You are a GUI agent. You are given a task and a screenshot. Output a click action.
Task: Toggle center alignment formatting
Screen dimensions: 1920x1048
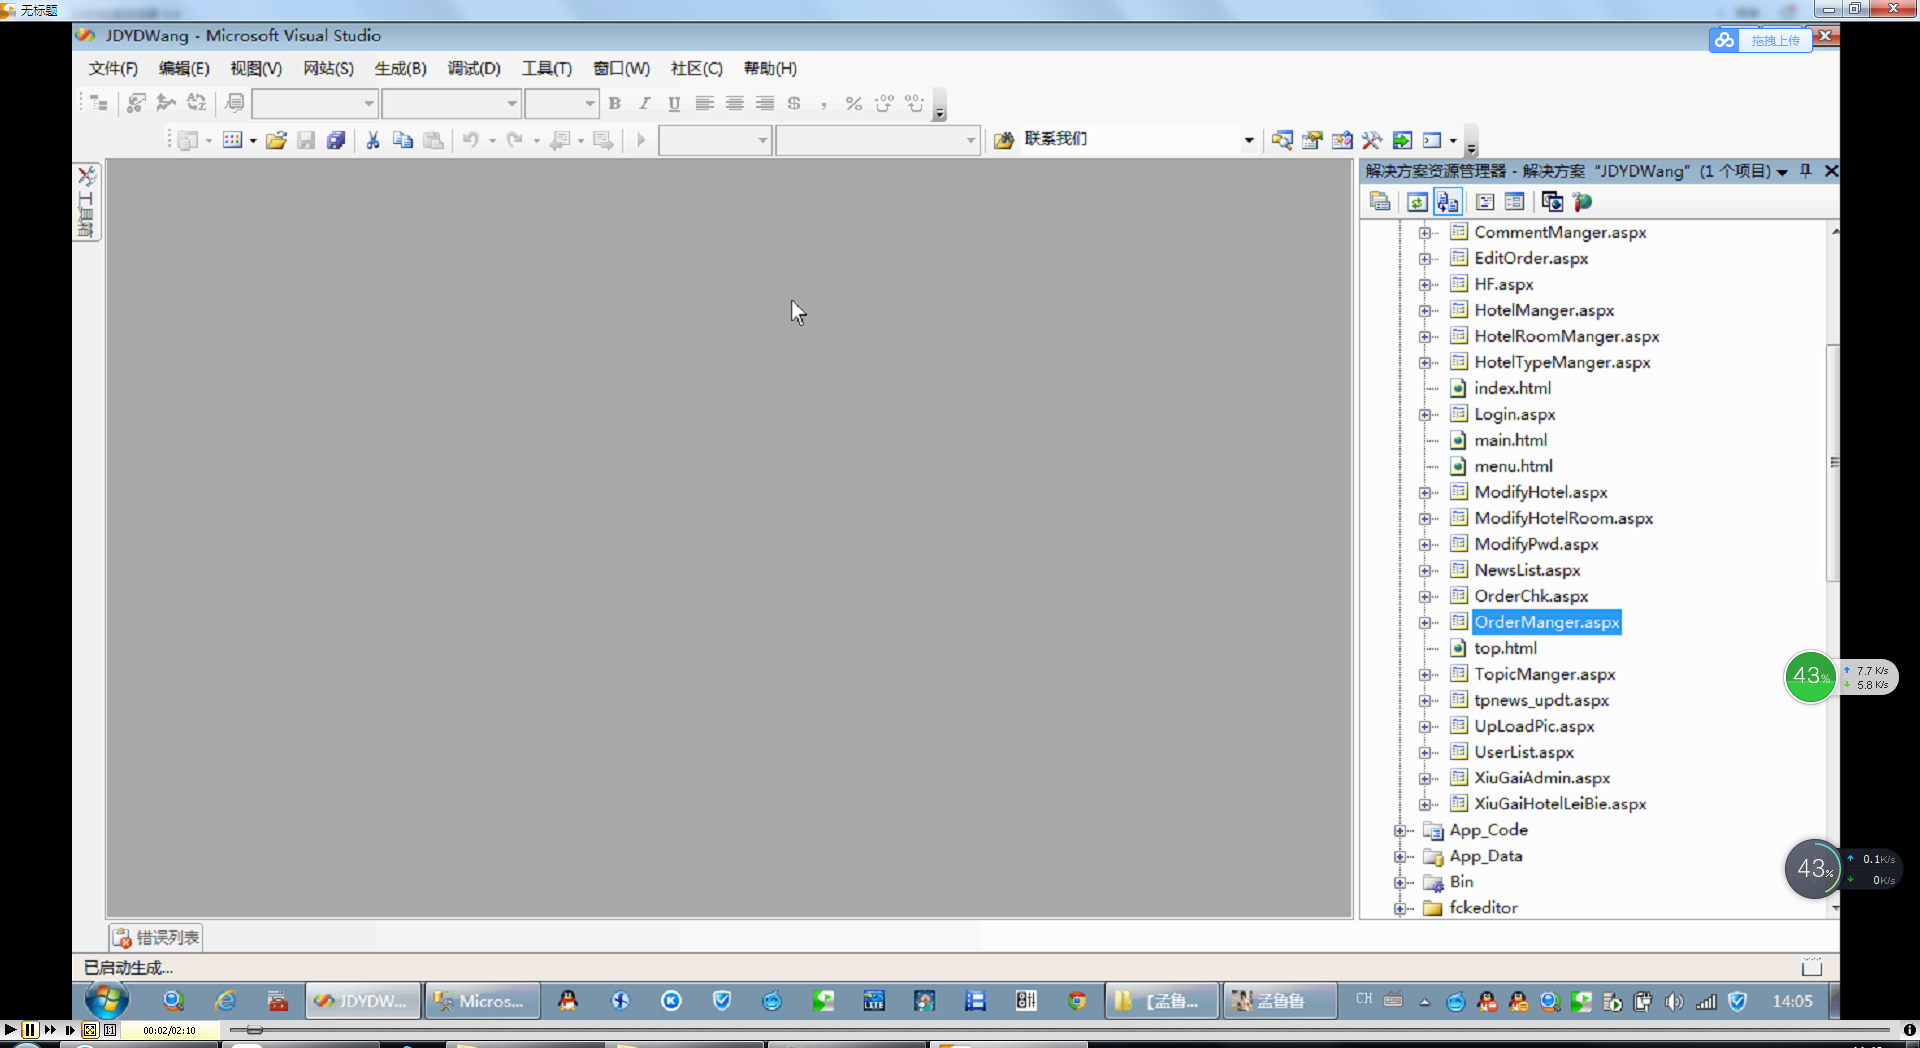735,103
